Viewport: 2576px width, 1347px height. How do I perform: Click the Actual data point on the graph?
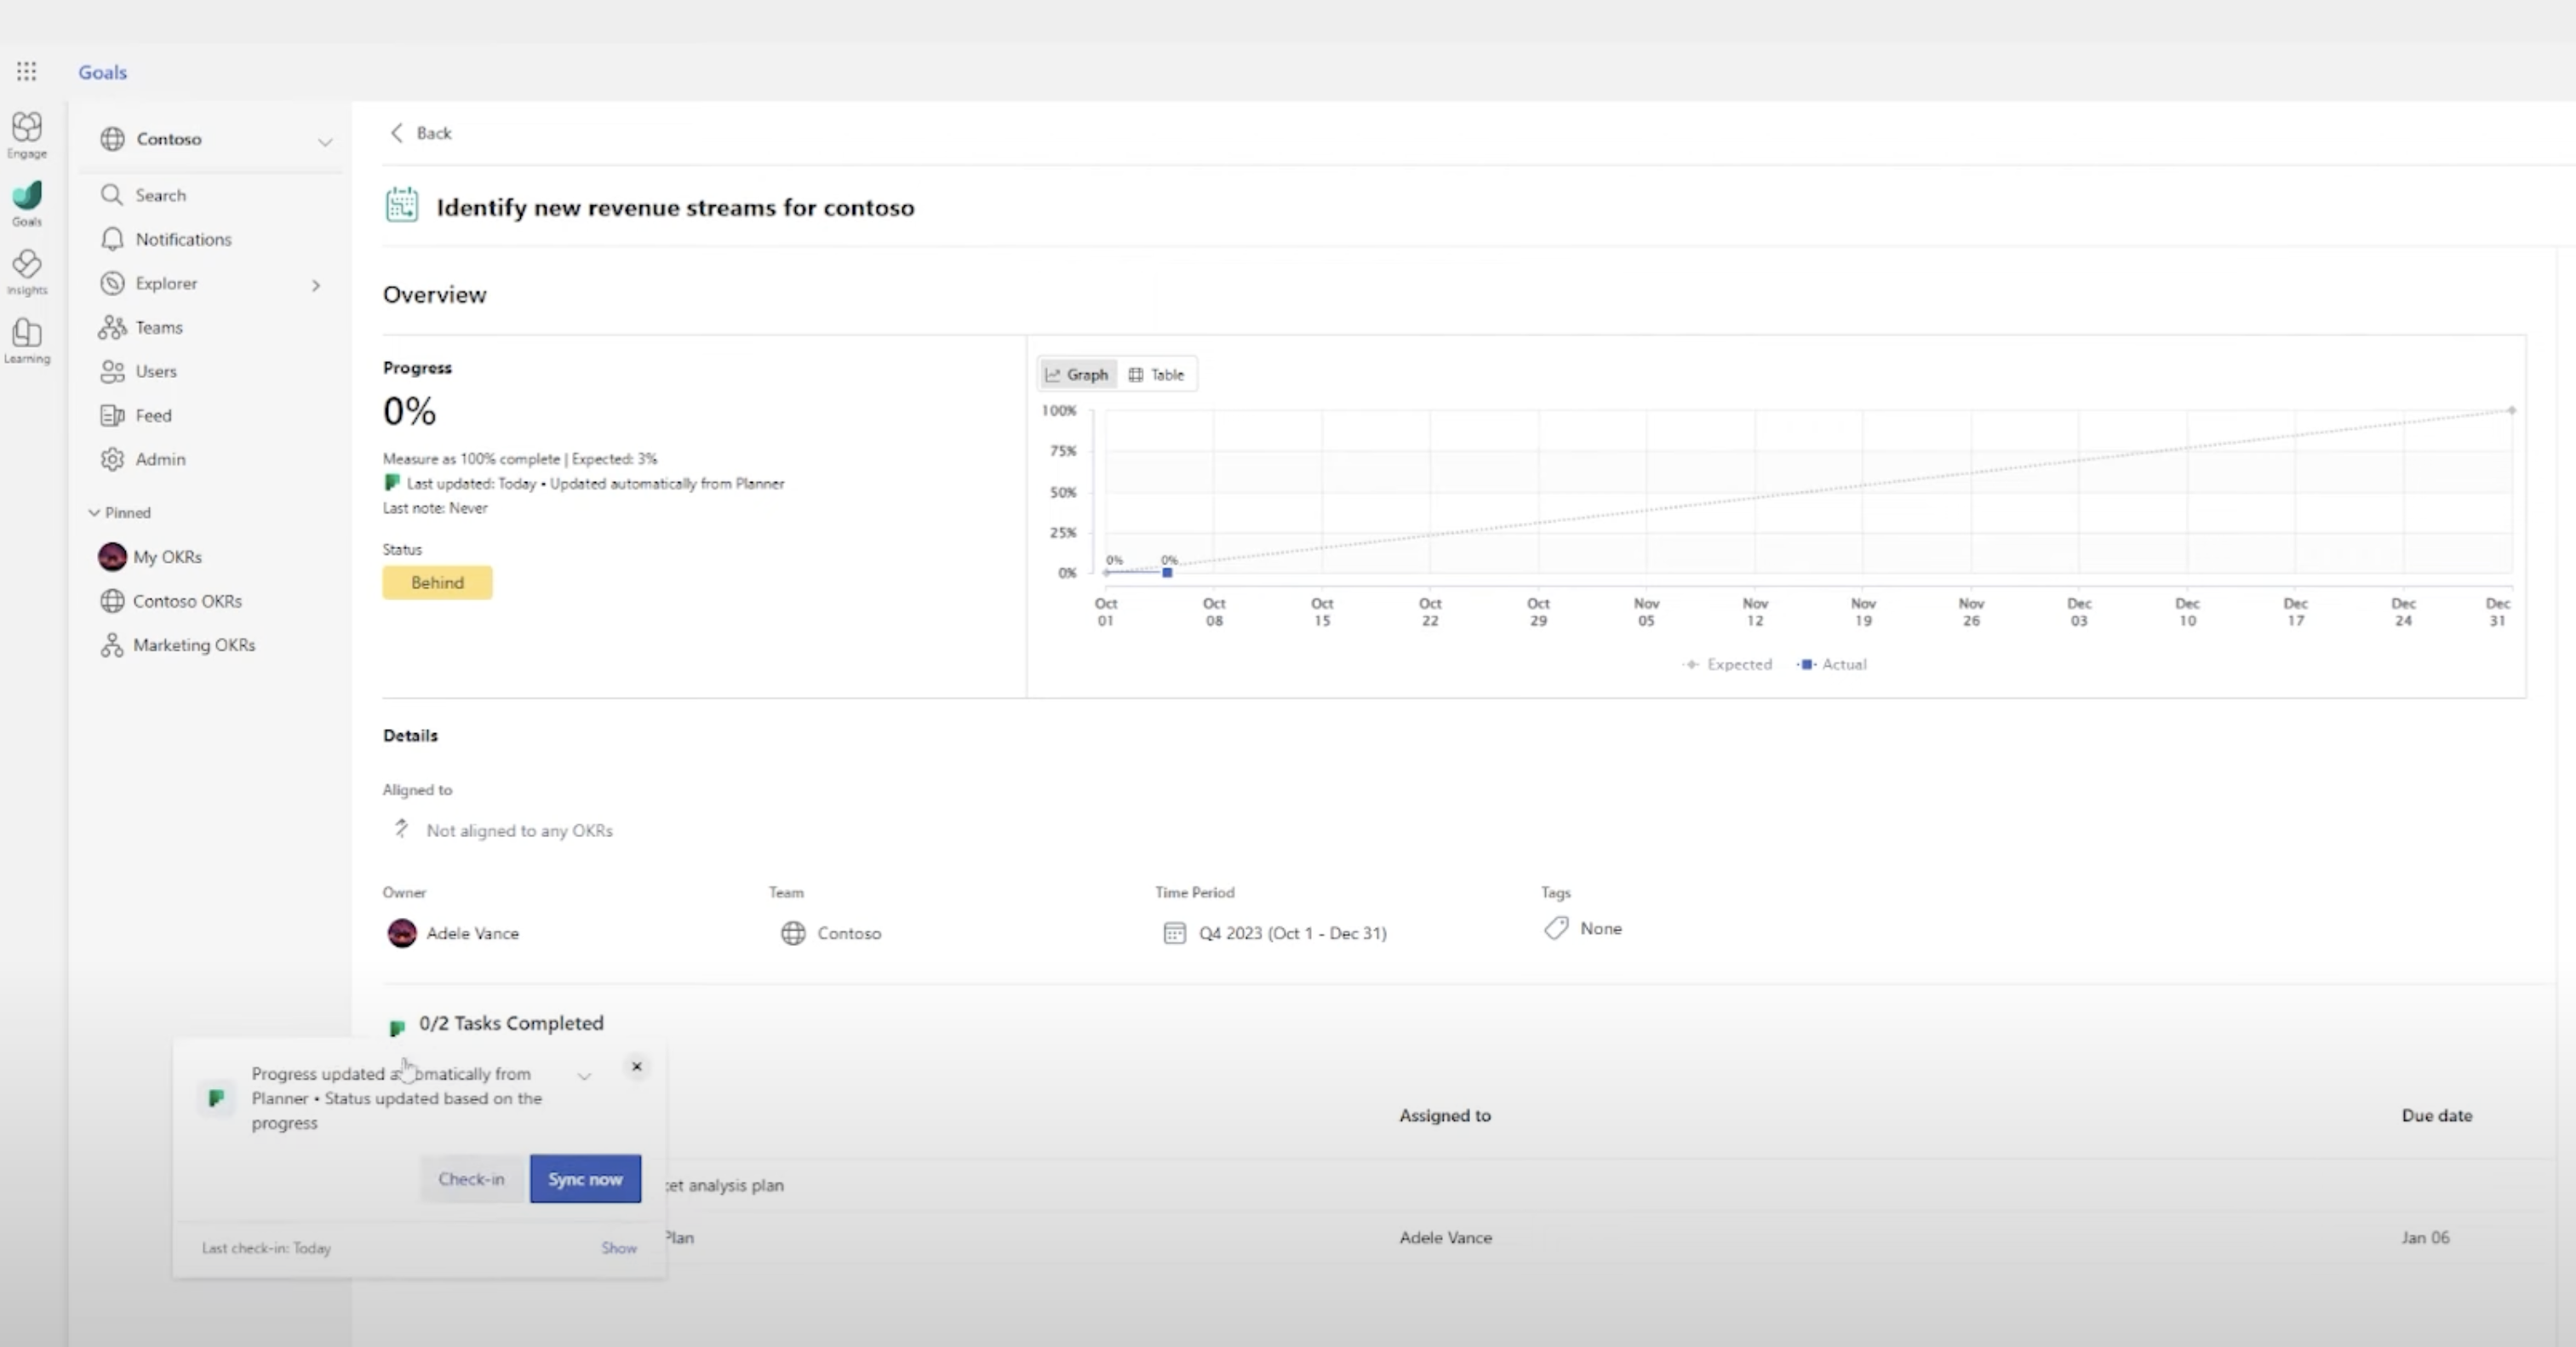pyautogui.click(x=1167, y=572)
